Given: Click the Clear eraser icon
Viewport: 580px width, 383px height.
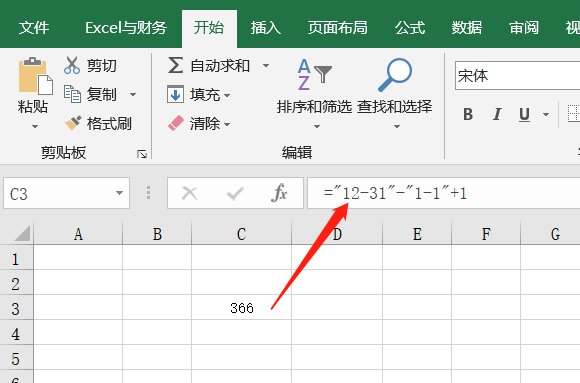Looking at the screenshot, I should pos(176,123).
